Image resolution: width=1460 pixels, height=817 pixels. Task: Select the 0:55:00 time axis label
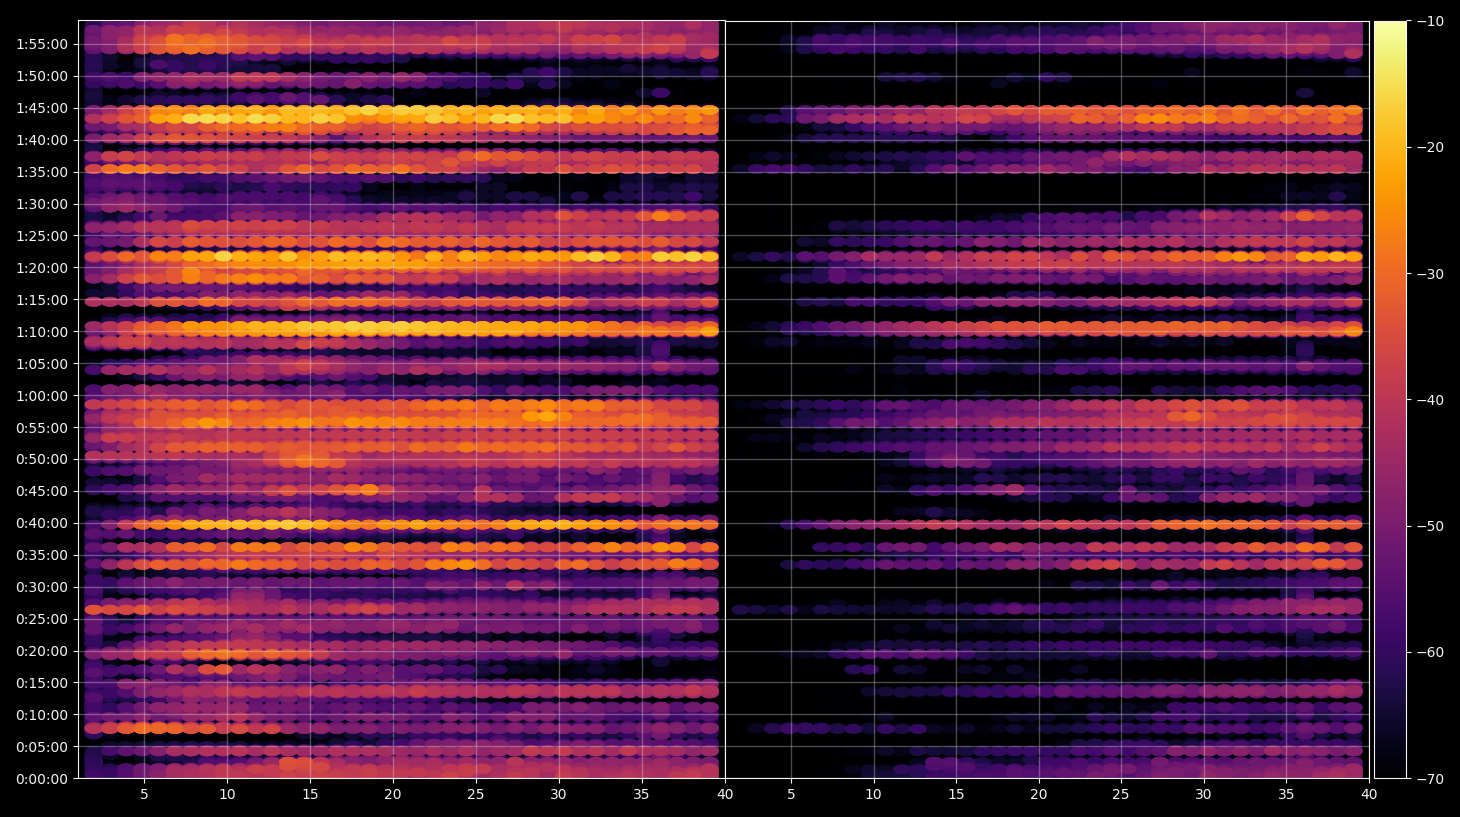pos(42,428)
